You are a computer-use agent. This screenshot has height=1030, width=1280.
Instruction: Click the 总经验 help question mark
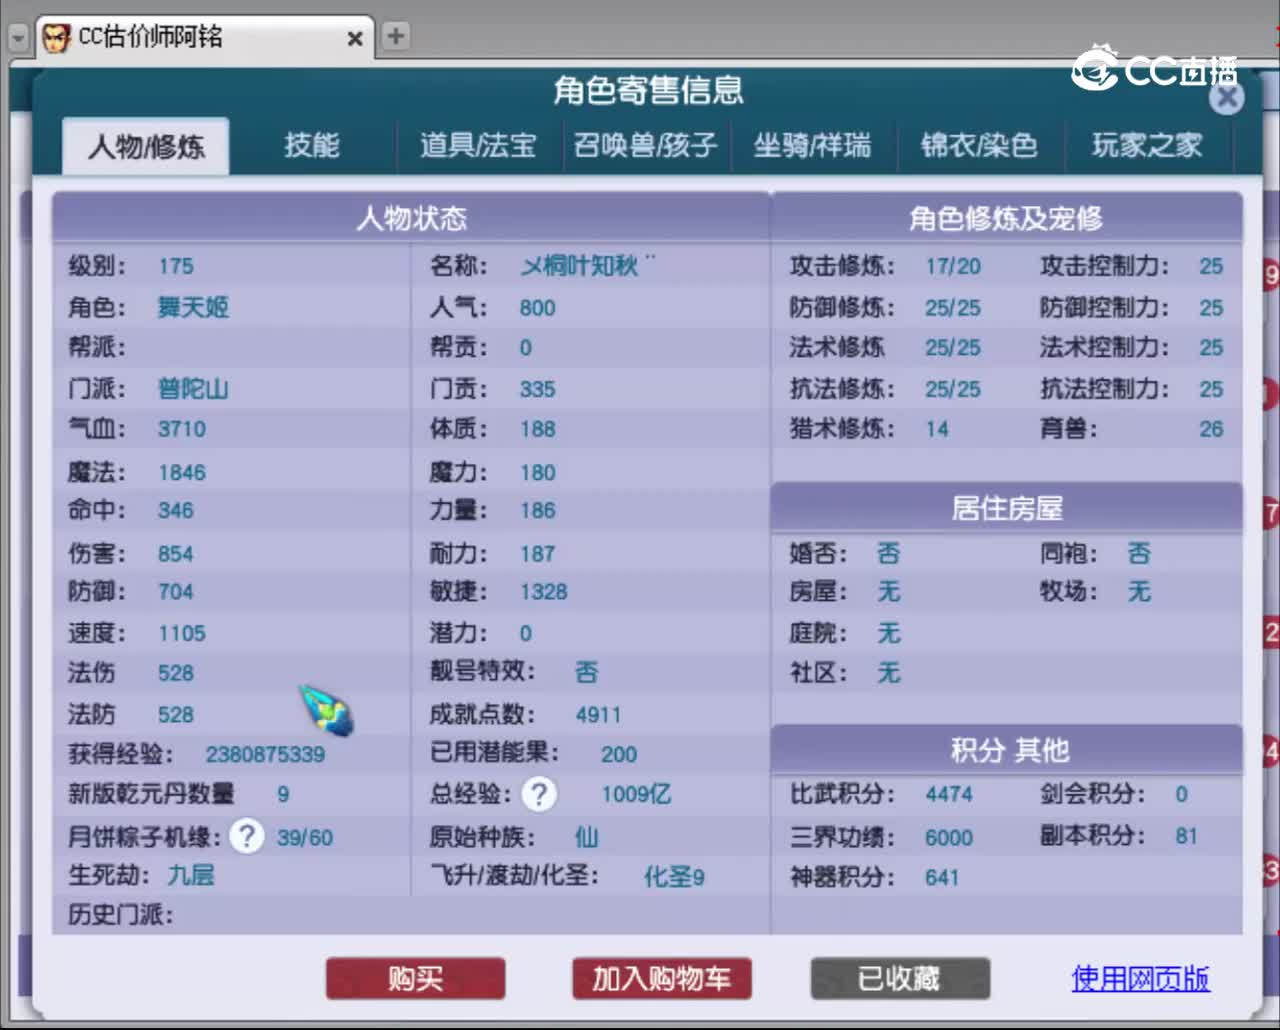click(x=539, y=794)
